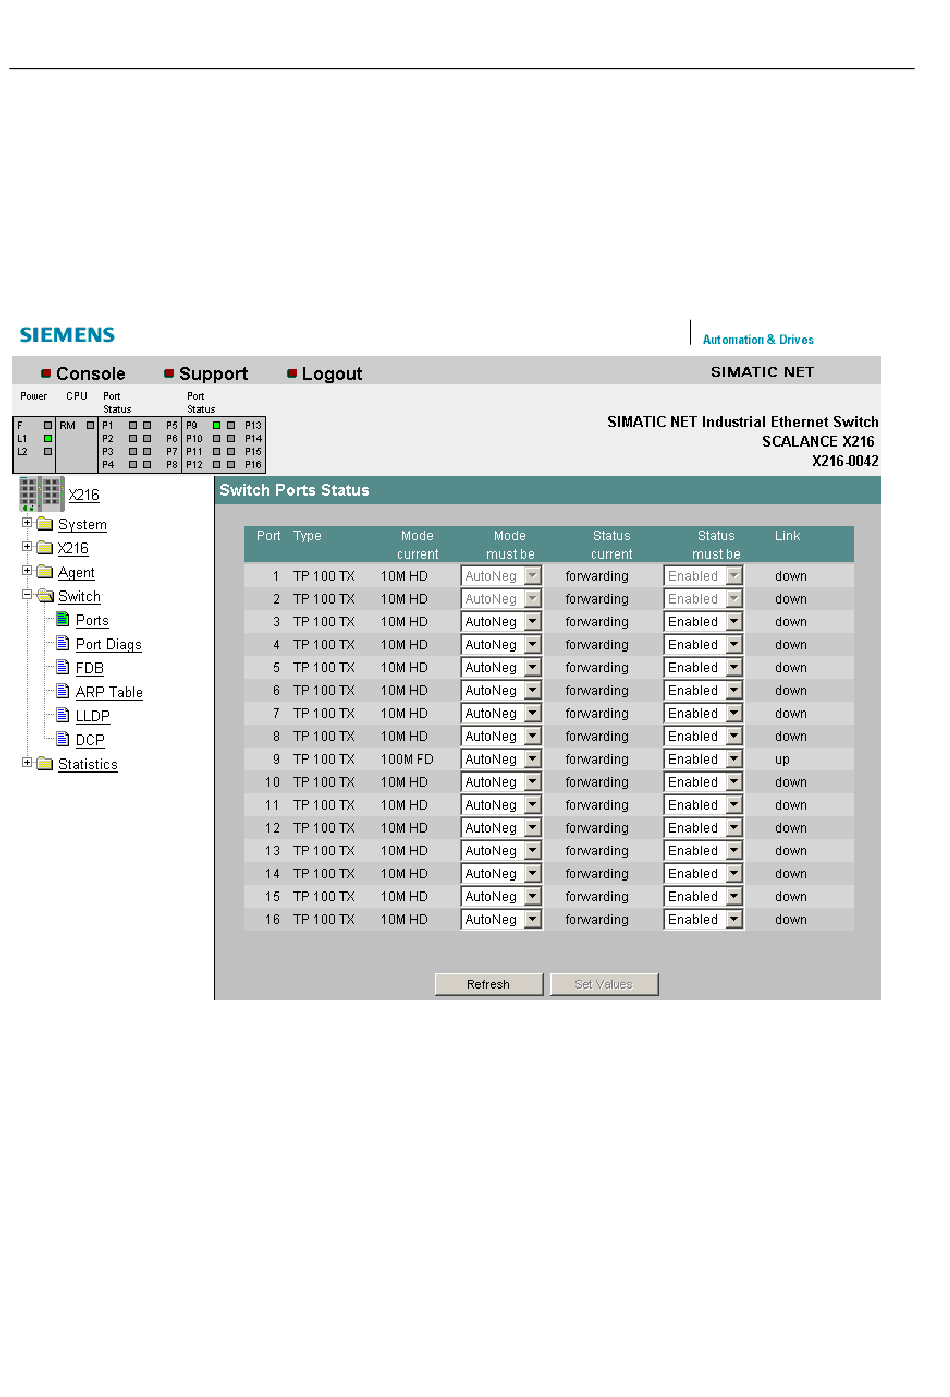Viewport: 950px width, 1397px height.
Task: Open the System tree link
Action: click(82, 525)
